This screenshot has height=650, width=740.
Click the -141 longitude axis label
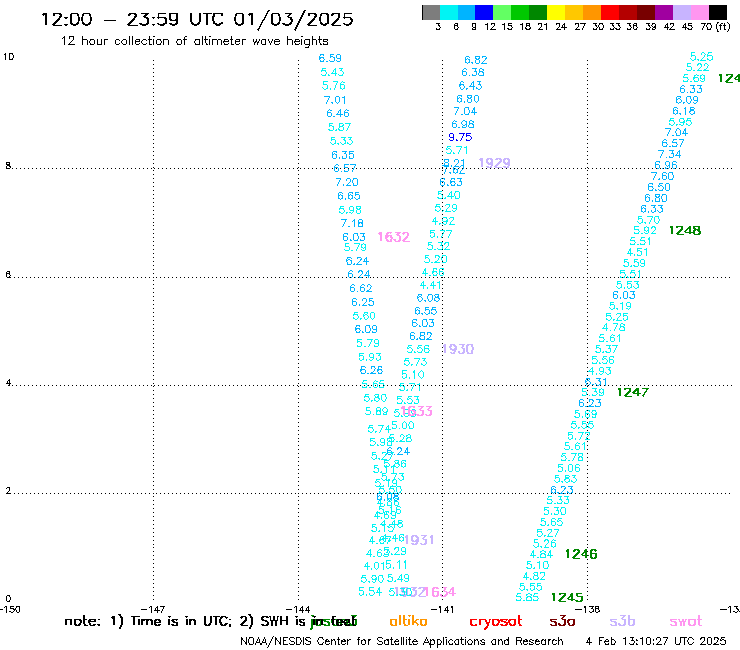coord(443,609)
